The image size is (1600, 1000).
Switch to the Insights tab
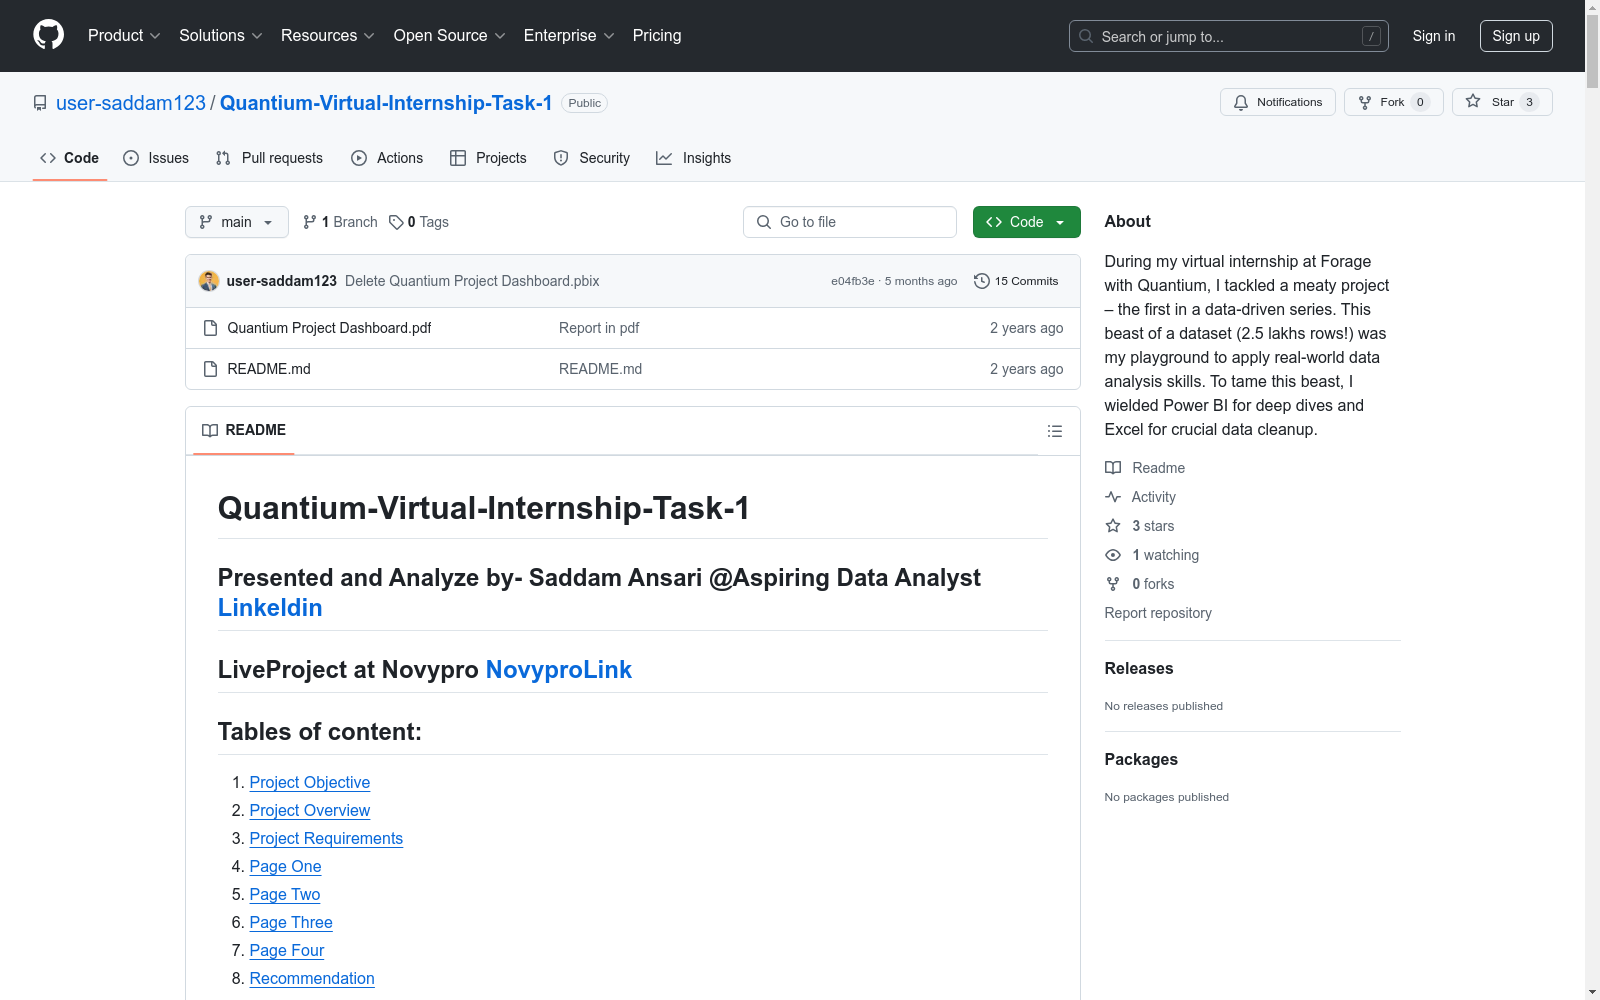click(694, 158)
